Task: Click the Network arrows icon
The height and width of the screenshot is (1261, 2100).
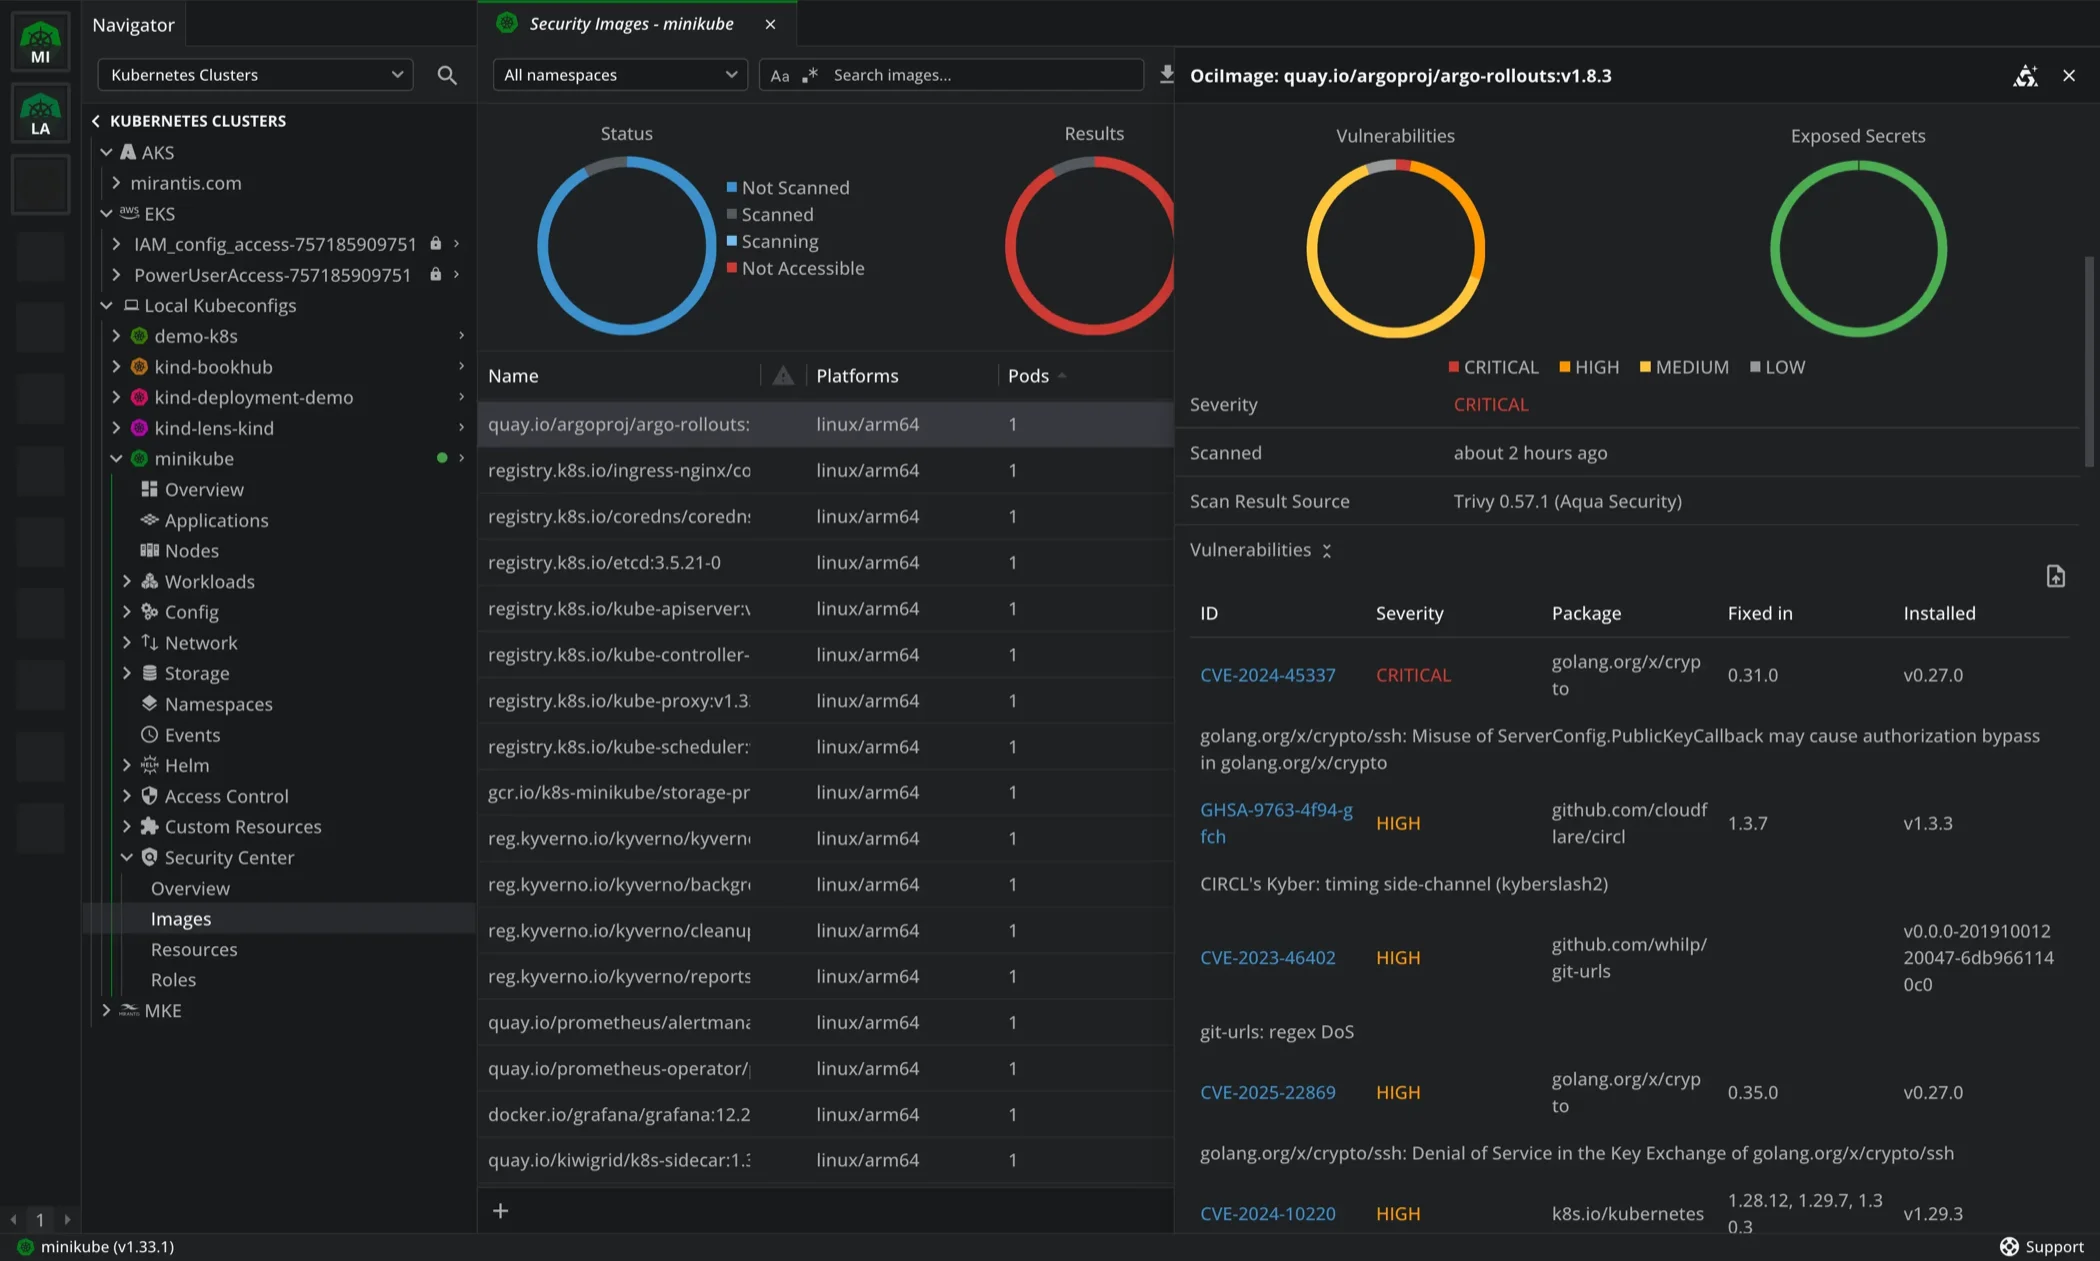Action: coord(149,643)
